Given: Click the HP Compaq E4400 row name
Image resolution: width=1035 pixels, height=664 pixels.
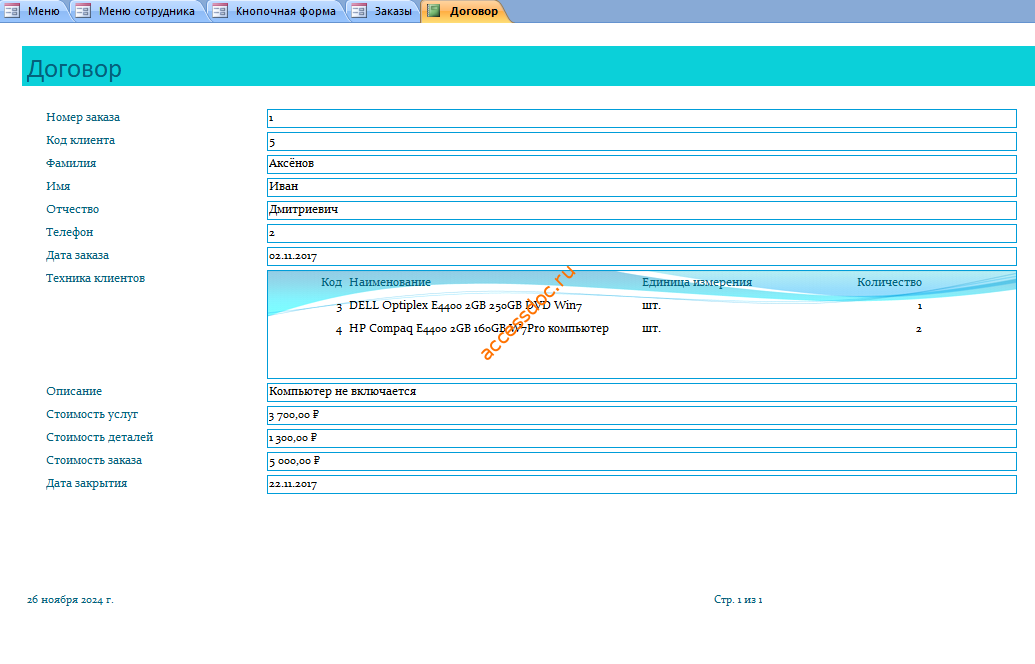Looking at the screenshot, I should pyautogui.click(x=479, y=329).
